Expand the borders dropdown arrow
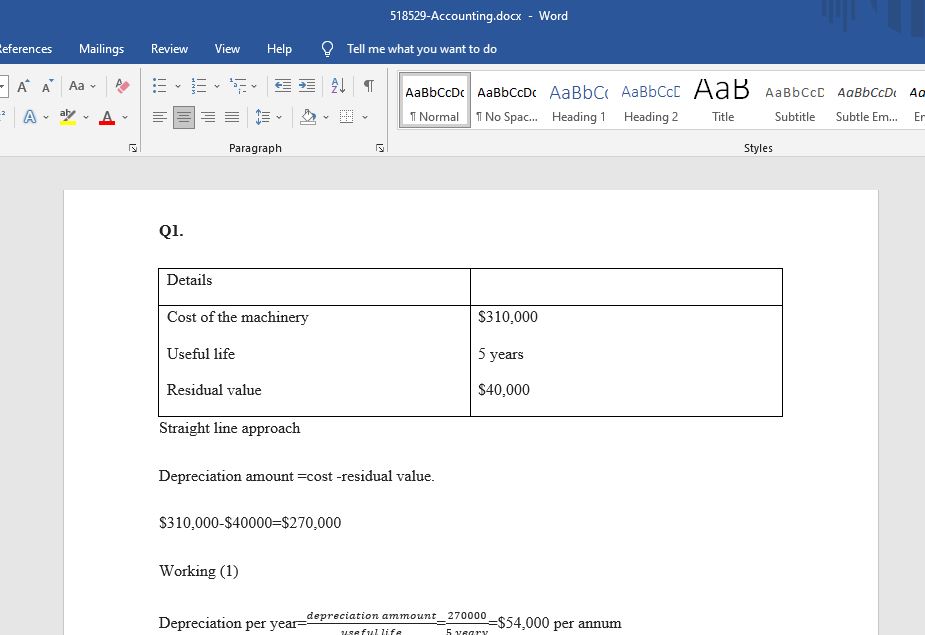The height and width of the screenshot is (635, 925). tap(365, 117)
